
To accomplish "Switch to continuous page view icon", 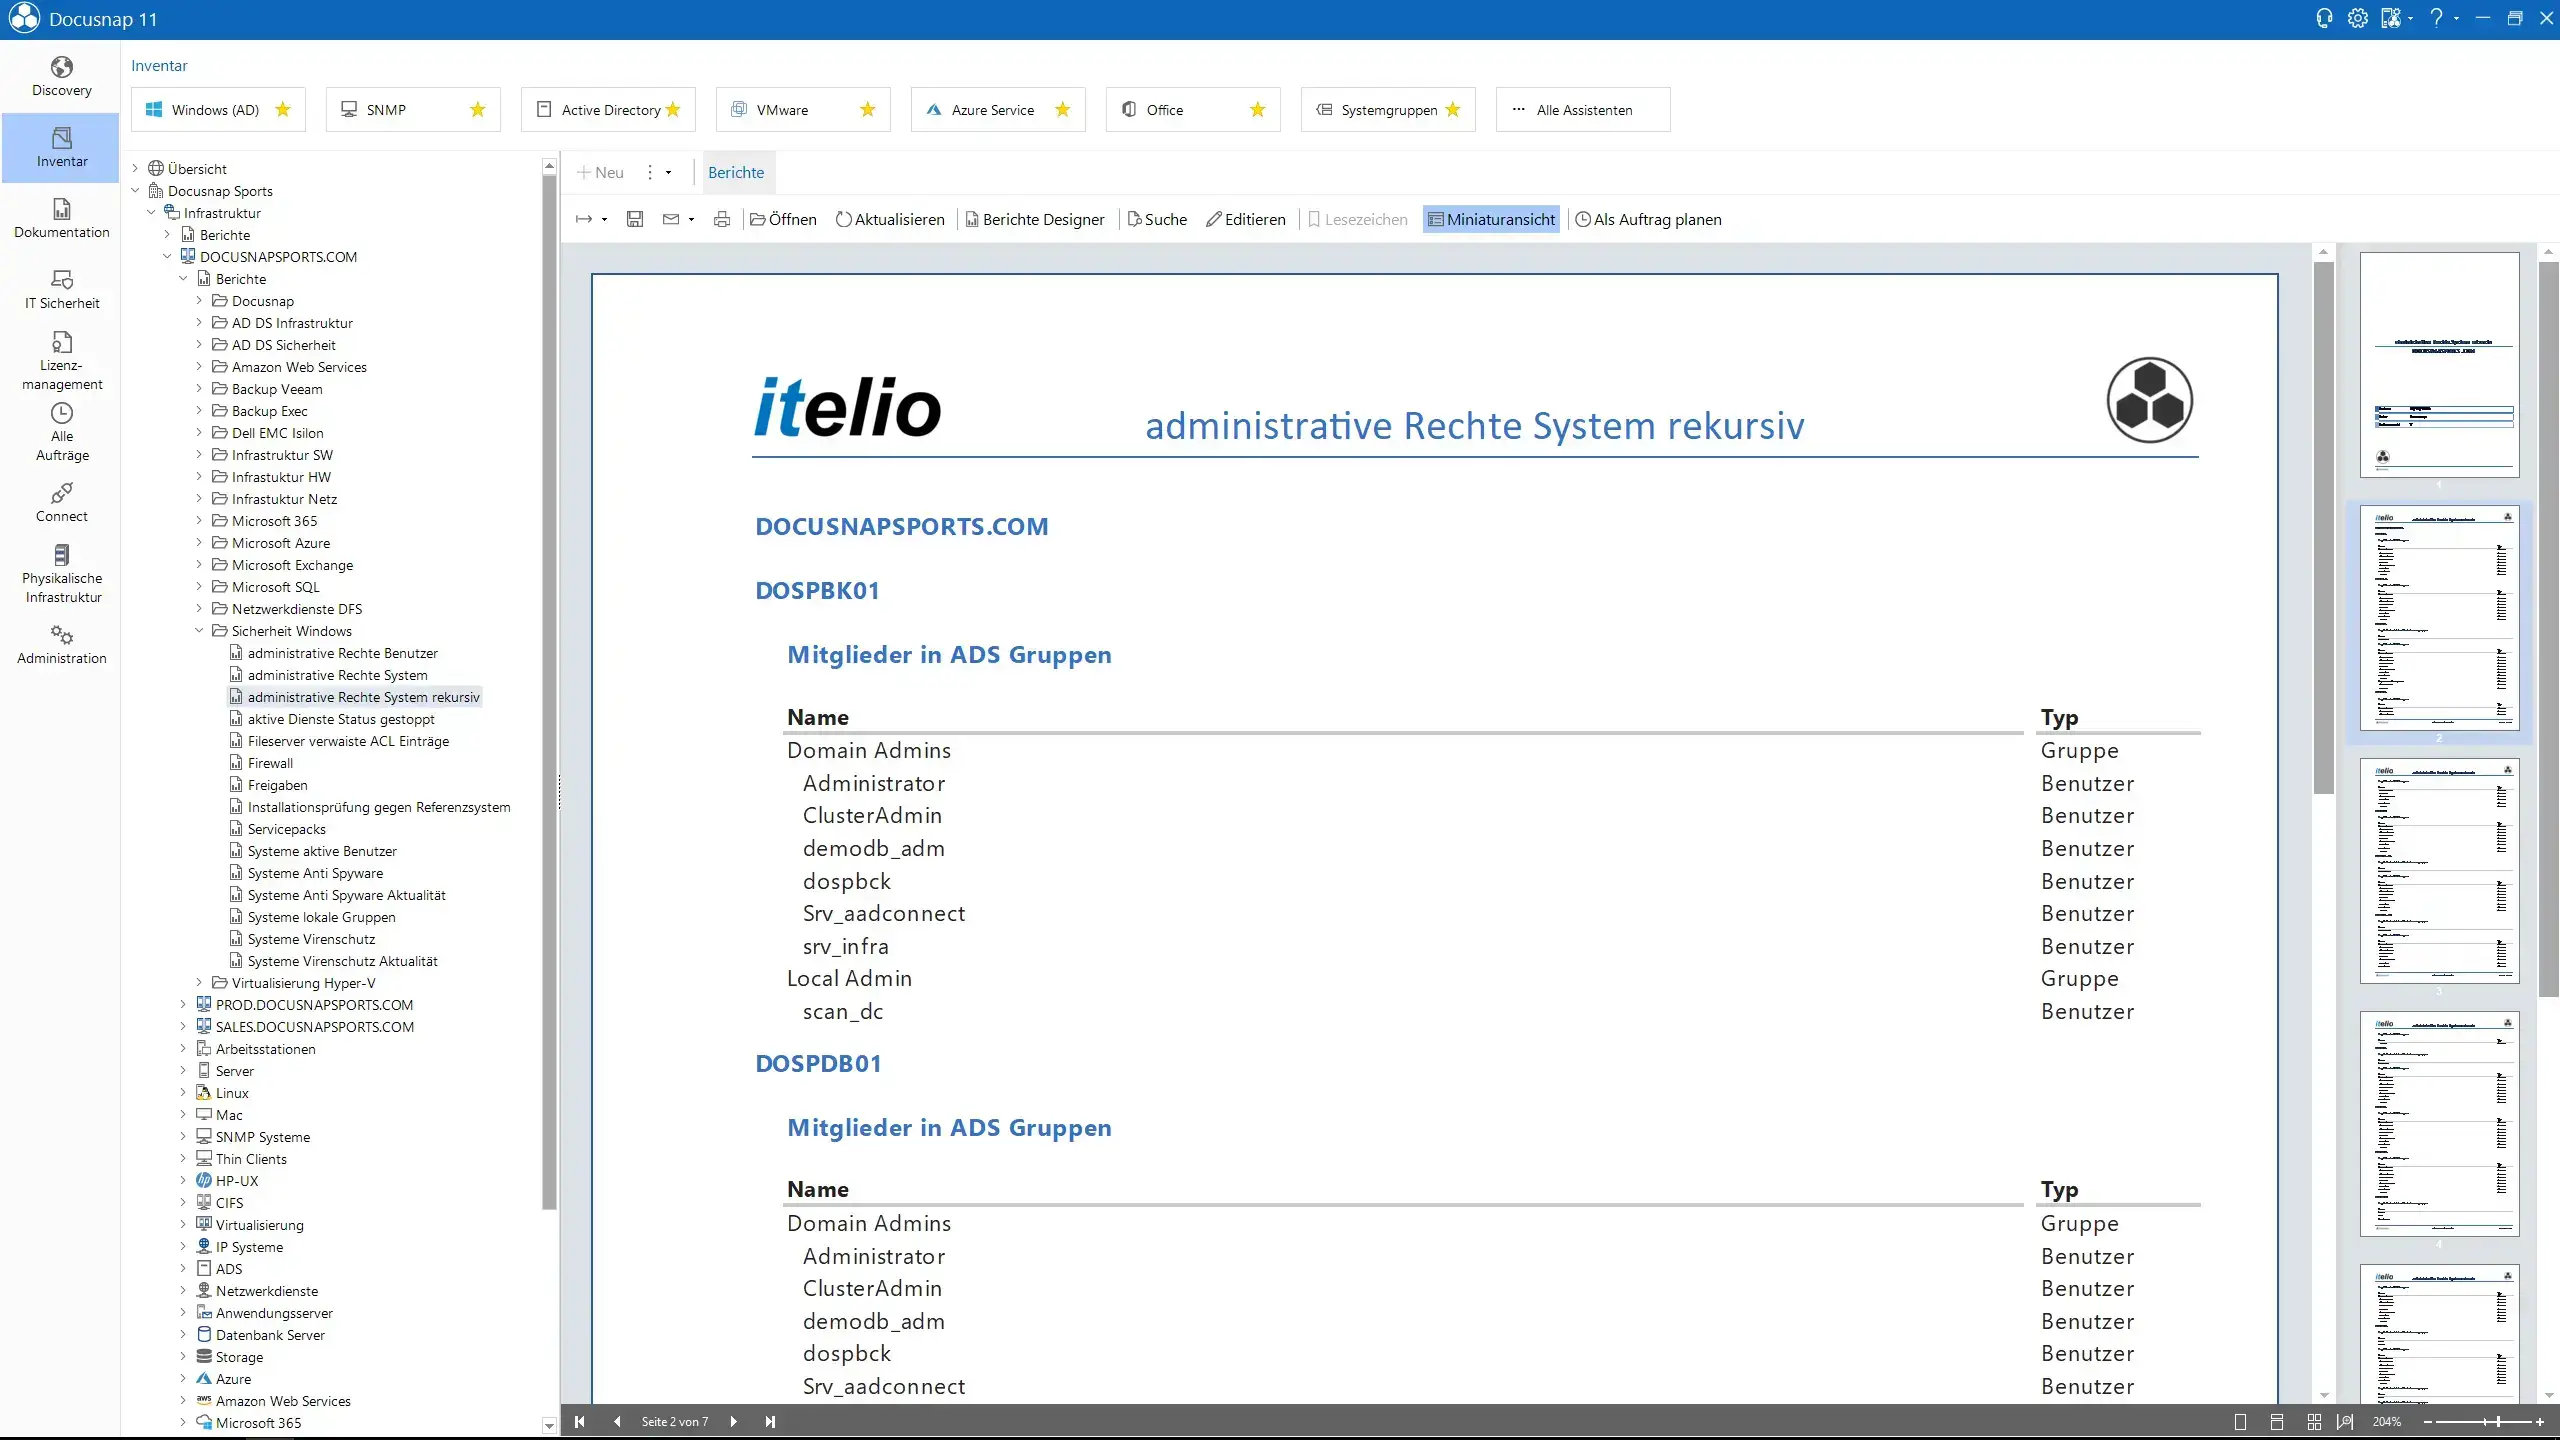I will pos(2277,1422).
